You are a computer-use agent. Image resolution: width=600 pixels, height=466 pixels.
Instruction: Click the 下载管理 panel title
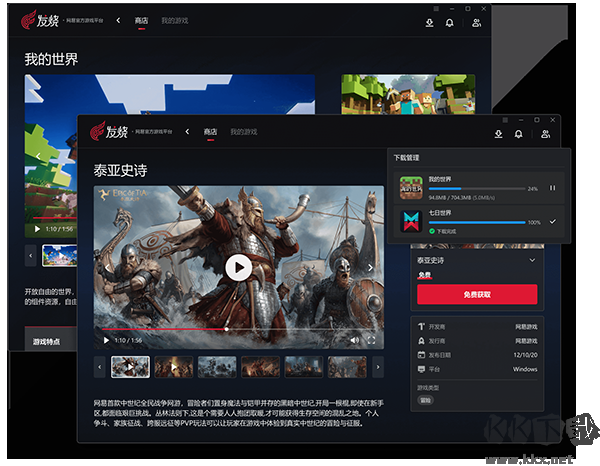click(x=406, y=158)
